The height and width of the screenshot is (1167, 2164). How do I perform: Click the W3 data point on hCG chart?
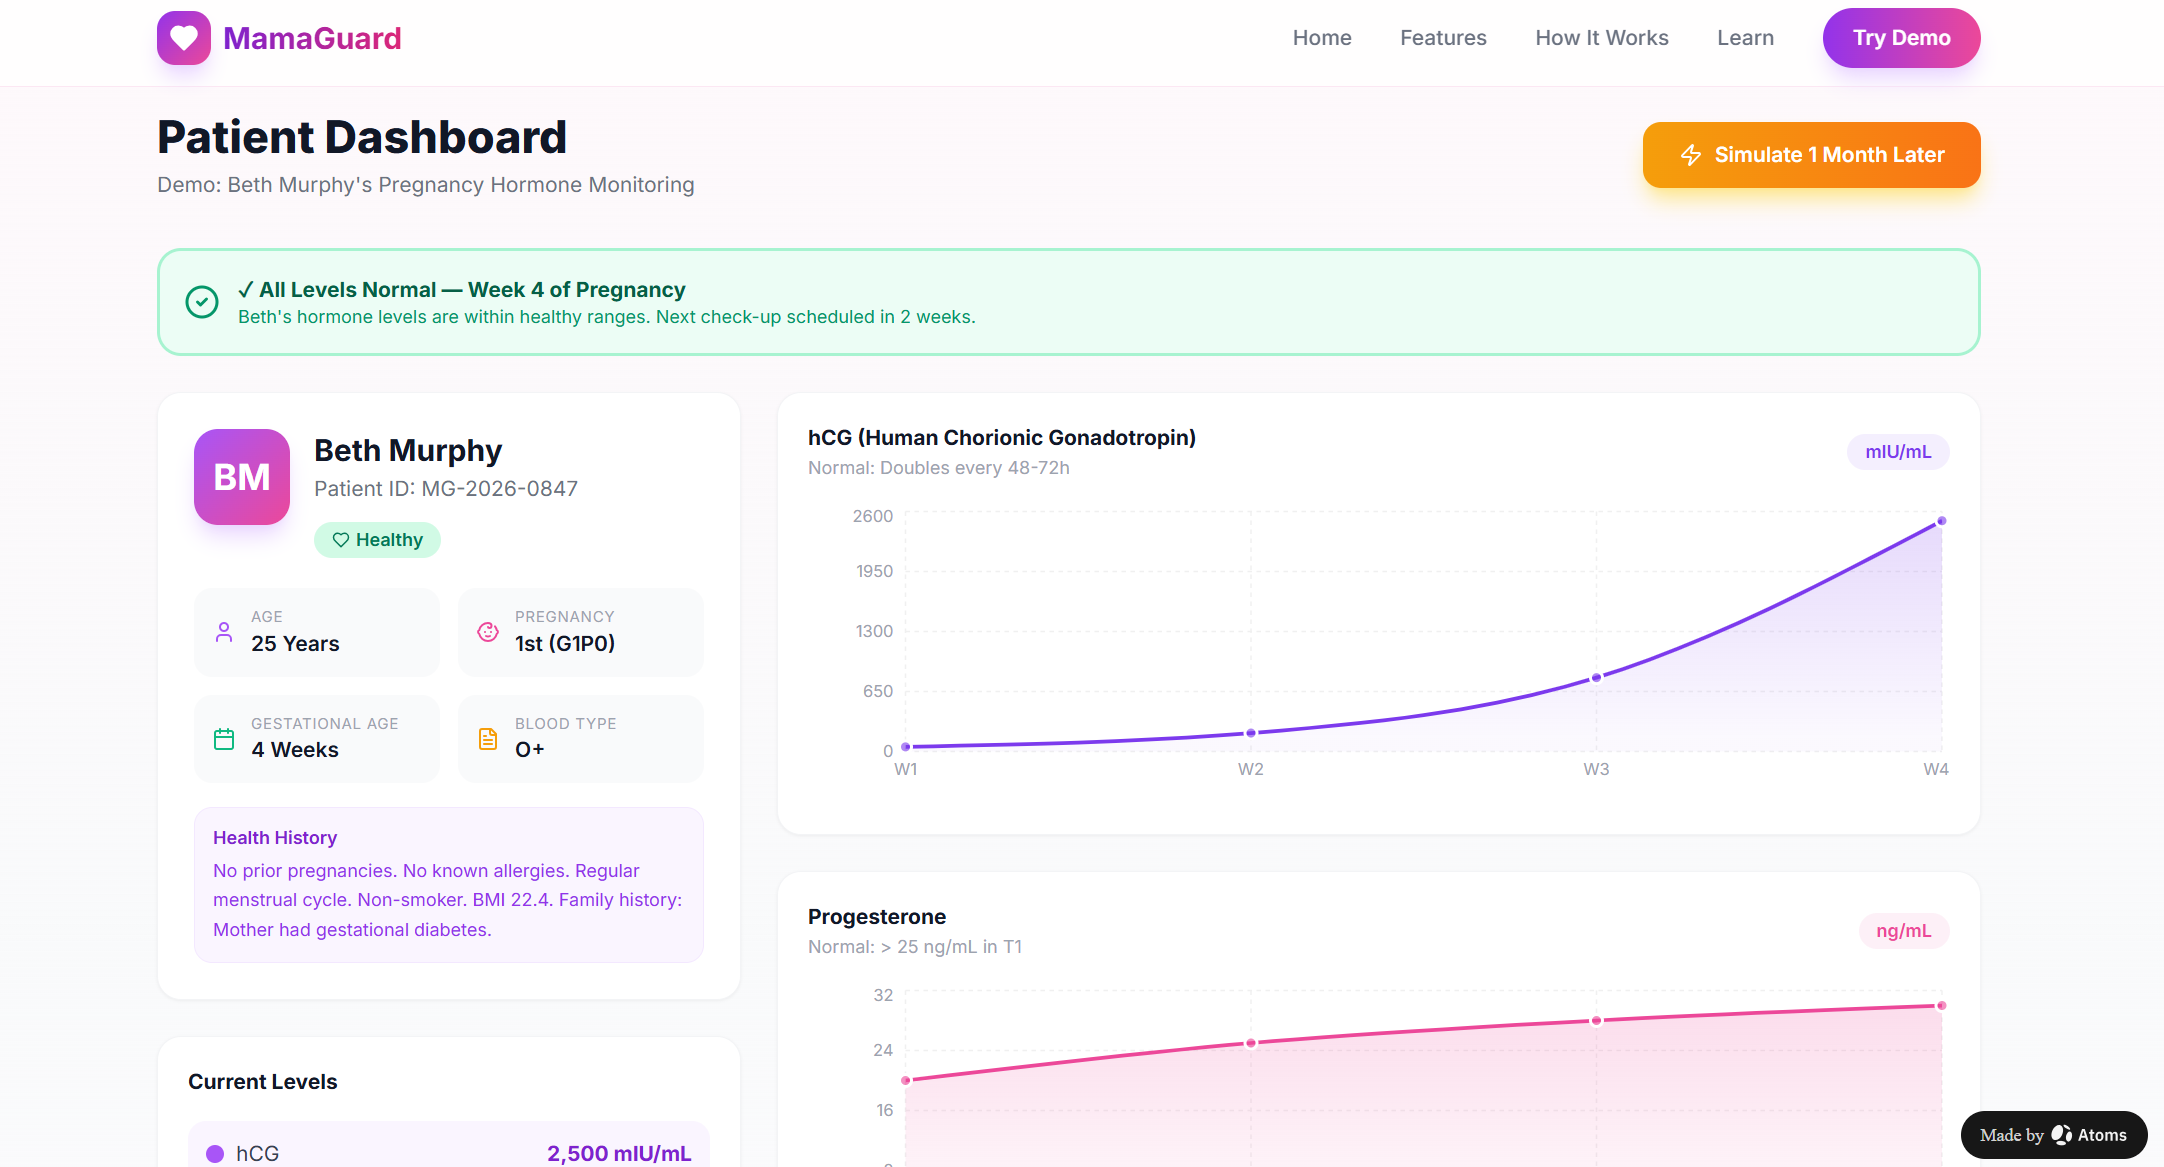pos(1596,678)
